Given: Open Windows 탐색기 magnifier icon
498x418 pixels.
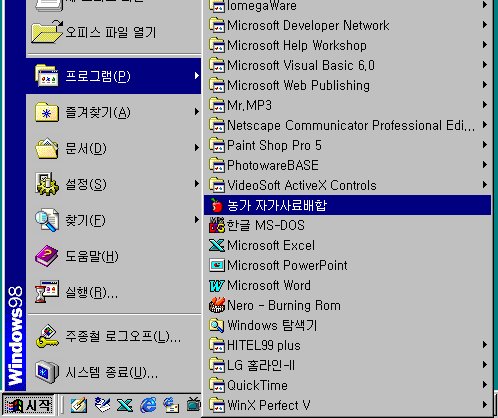Looking at the screenshot, I should point(217,325).
